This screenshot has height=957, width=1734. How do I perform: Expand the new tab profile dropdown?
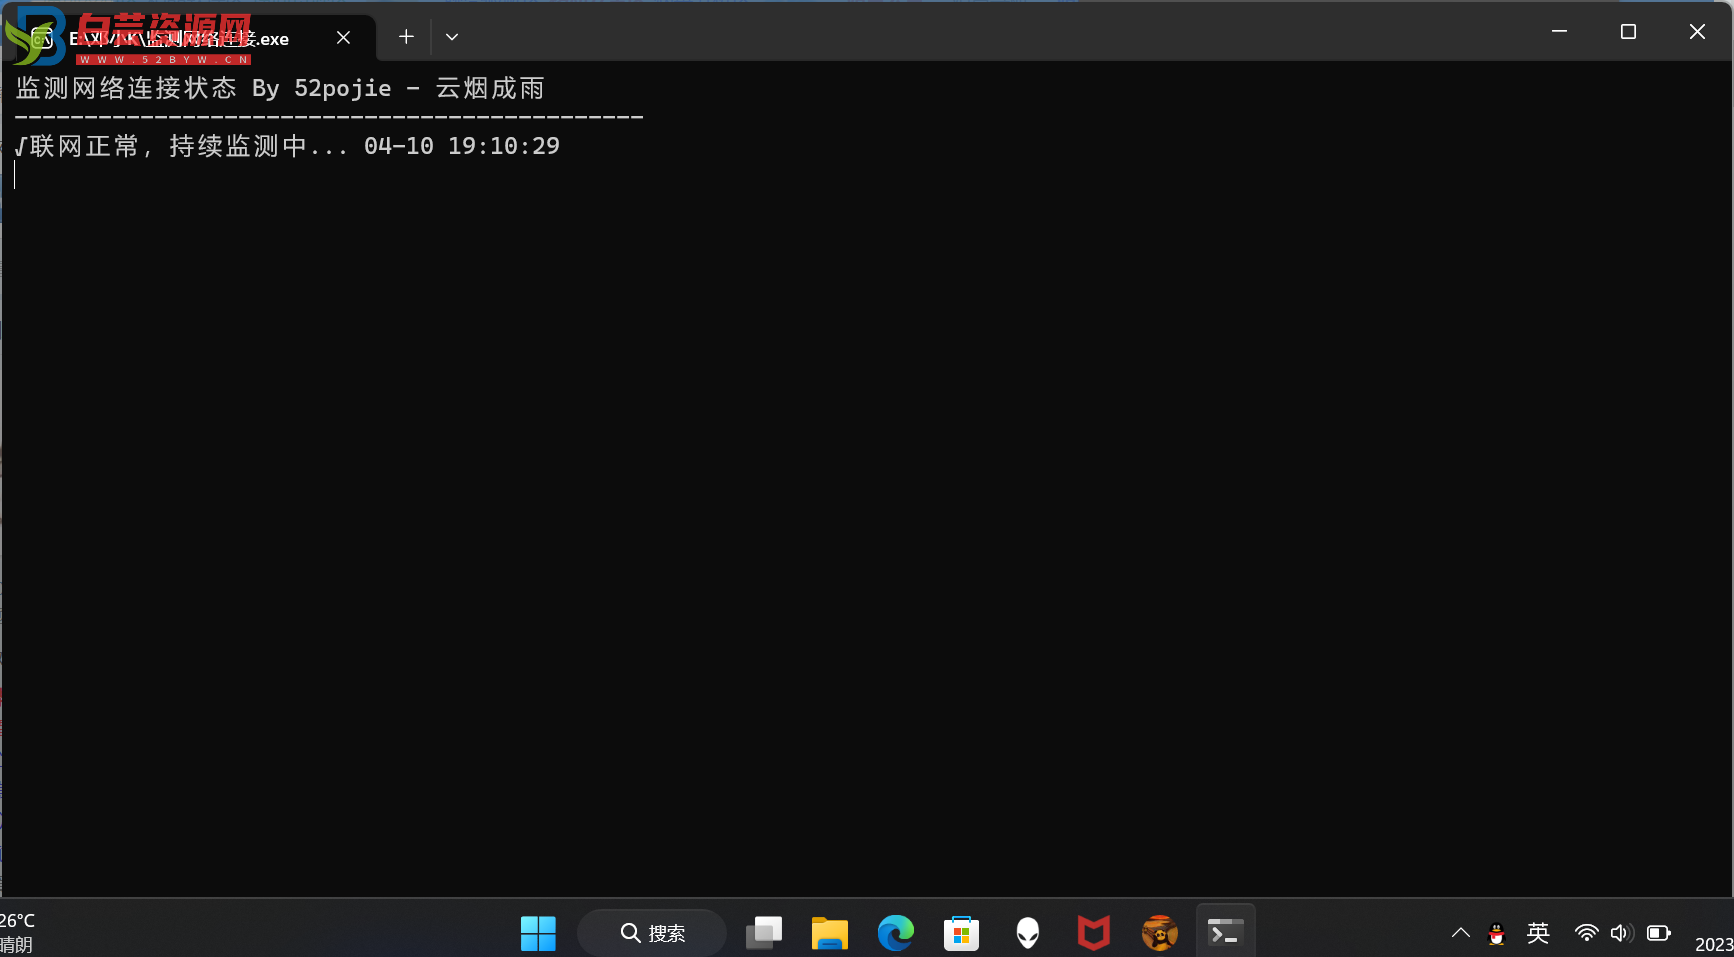tap(452, 37)
